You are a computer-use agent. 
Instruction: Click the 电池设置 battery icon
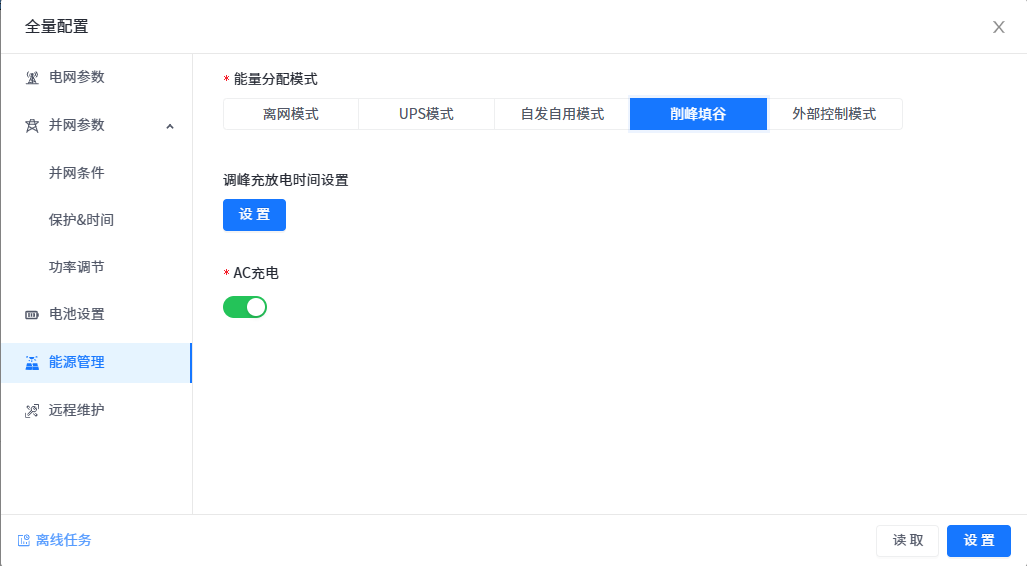pos(32,315)
